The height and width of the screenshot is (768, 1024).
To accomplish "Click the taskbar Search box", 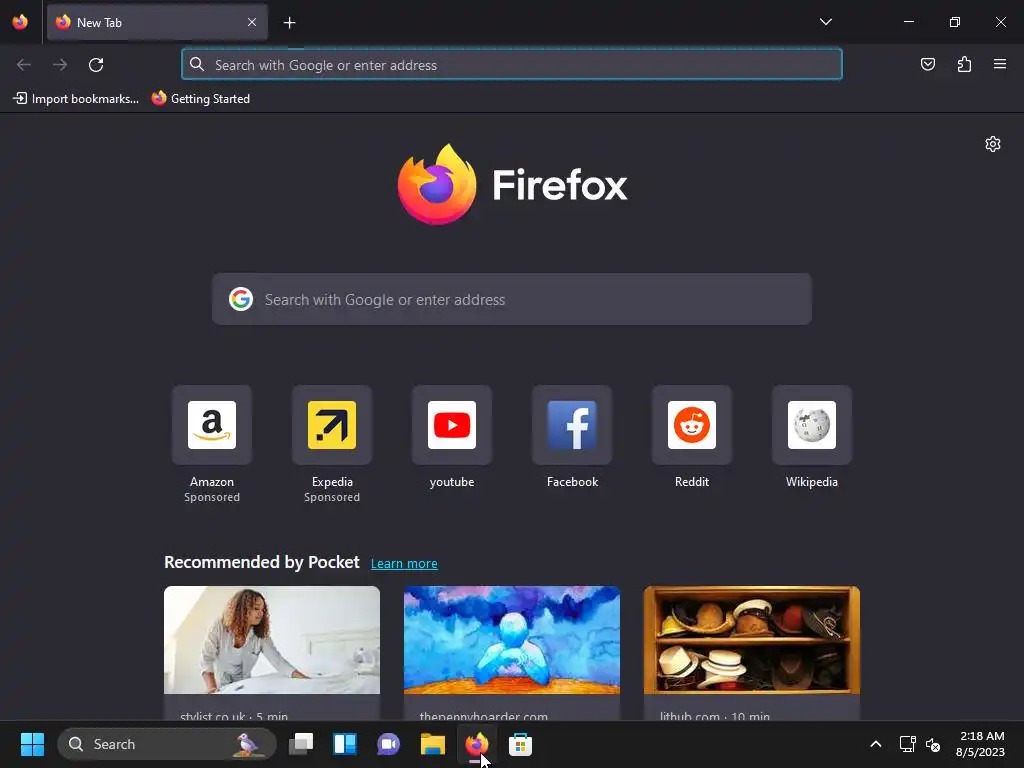I will coord(167,744).
